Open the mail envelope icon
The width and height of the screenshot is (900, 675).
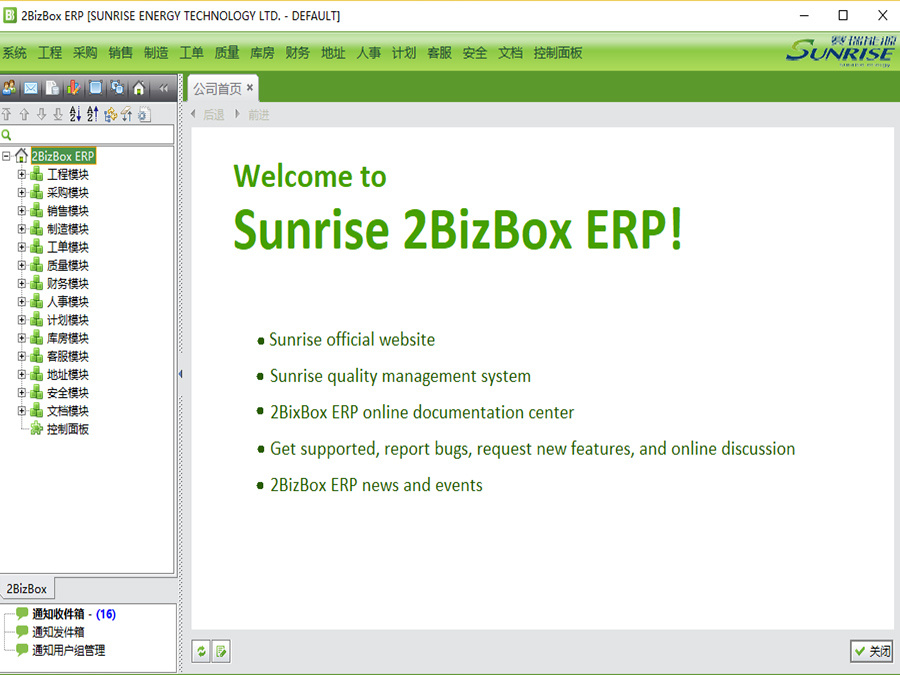coord(31,88)
